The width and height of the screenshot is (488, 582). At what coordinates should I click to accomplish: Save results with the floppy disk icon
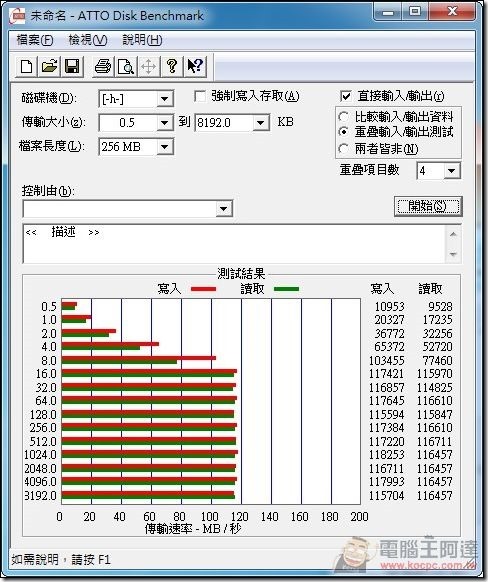tap(72, 67)
